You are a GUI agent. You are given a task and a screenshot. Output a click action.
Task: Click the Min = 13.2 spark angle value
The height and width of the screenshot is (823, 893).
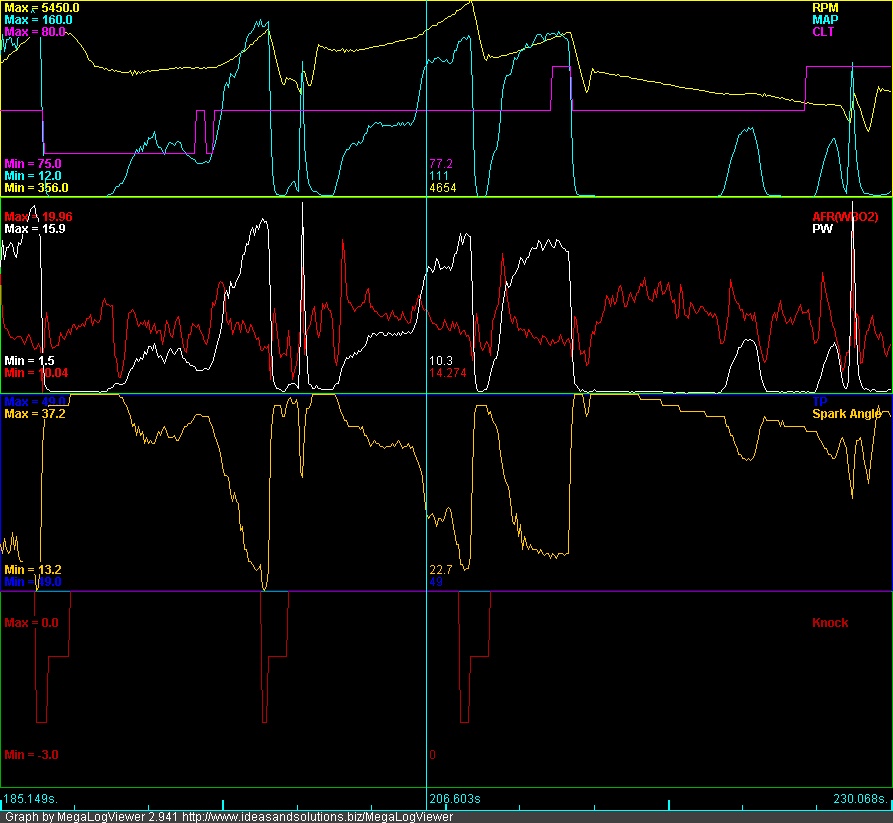32,570
